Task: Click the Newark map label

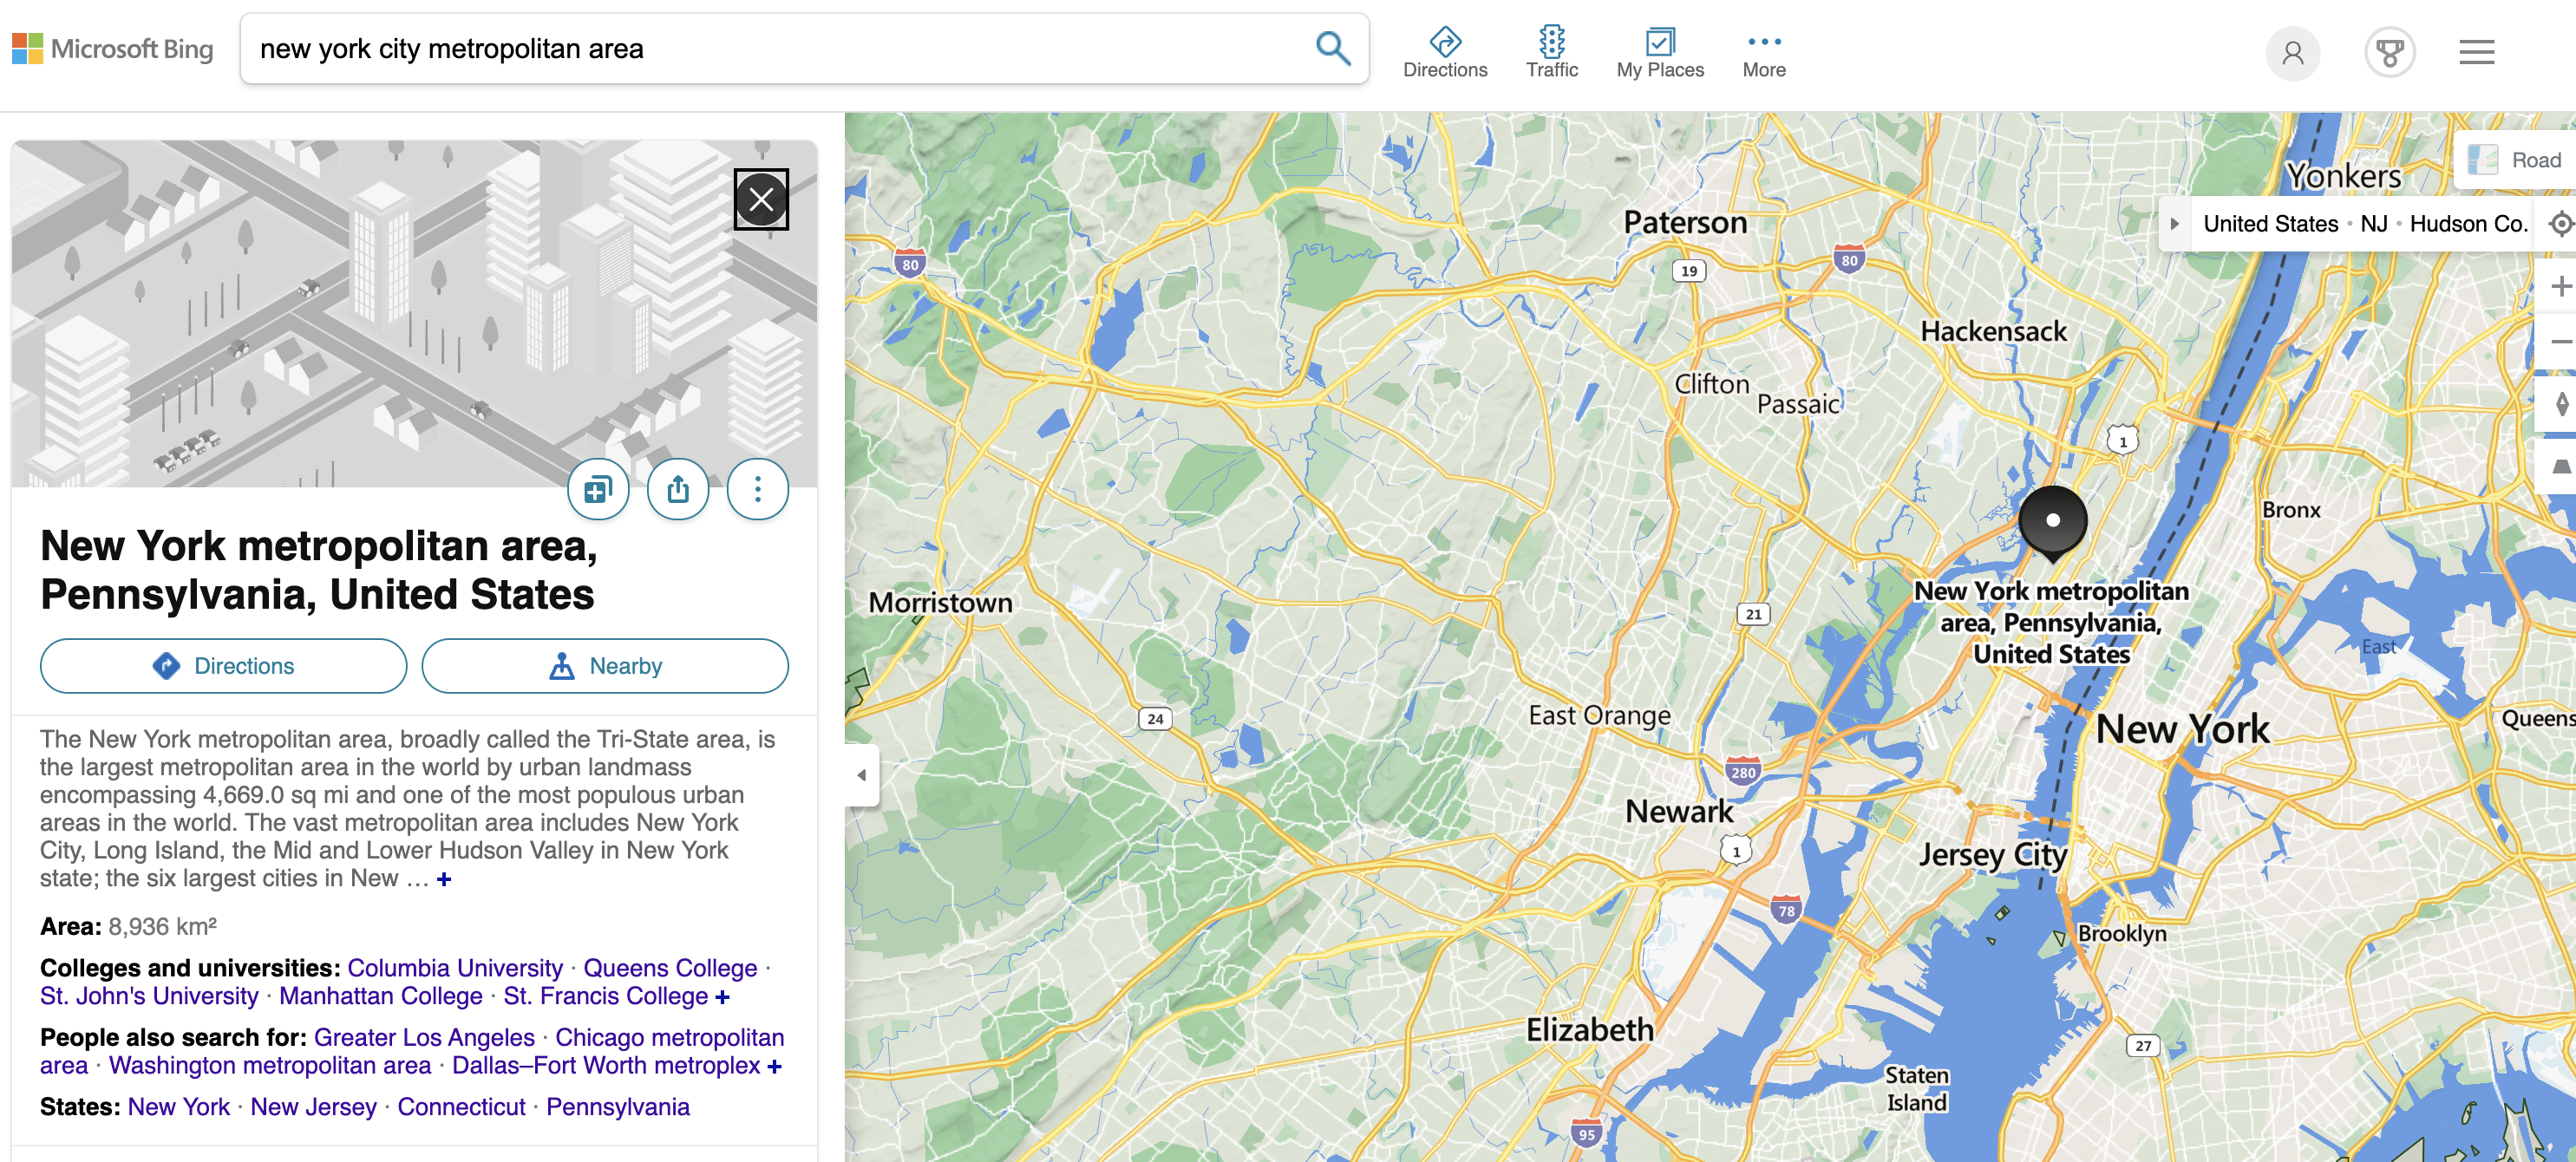Action: coord(1679,811)
